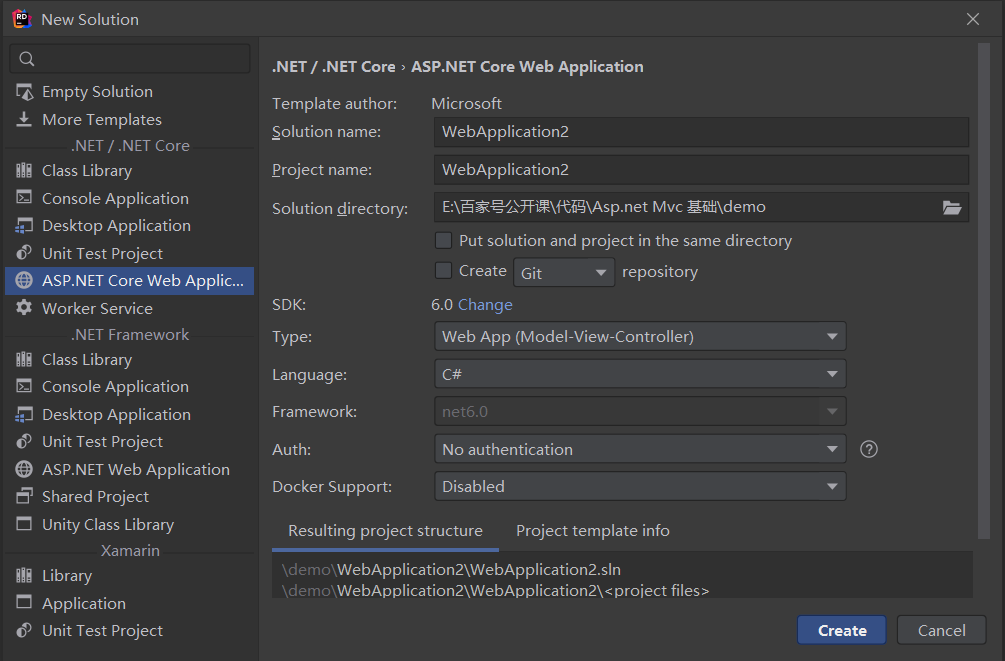This screenshot has height=661, width=1005.
Task: Select .NET Core Desktop Application icon
Action: pyautogui.click(x=24, y=226)
